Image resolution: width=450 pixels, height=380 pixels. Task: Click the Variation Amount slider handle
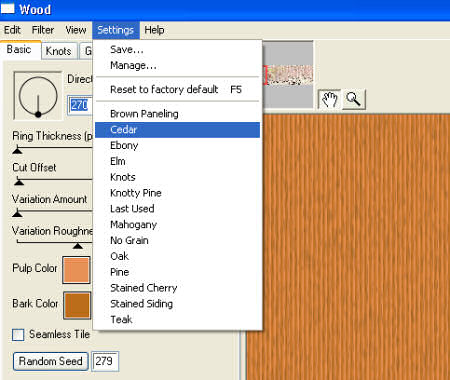point(17,213)
